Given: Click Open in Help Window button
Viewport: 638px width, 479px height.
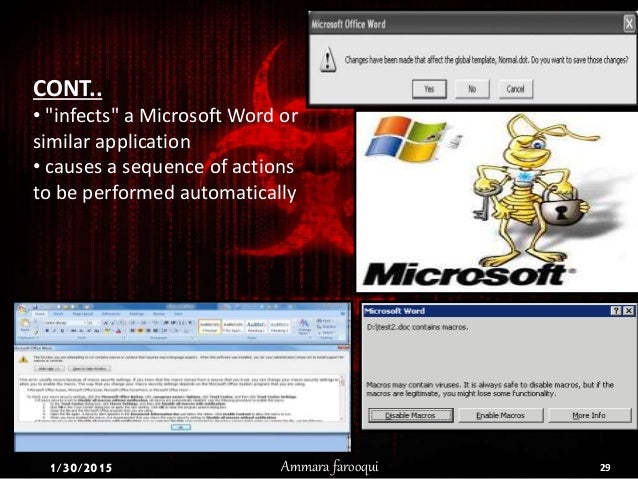Looking at the screenshot, I should click(89, 369).
